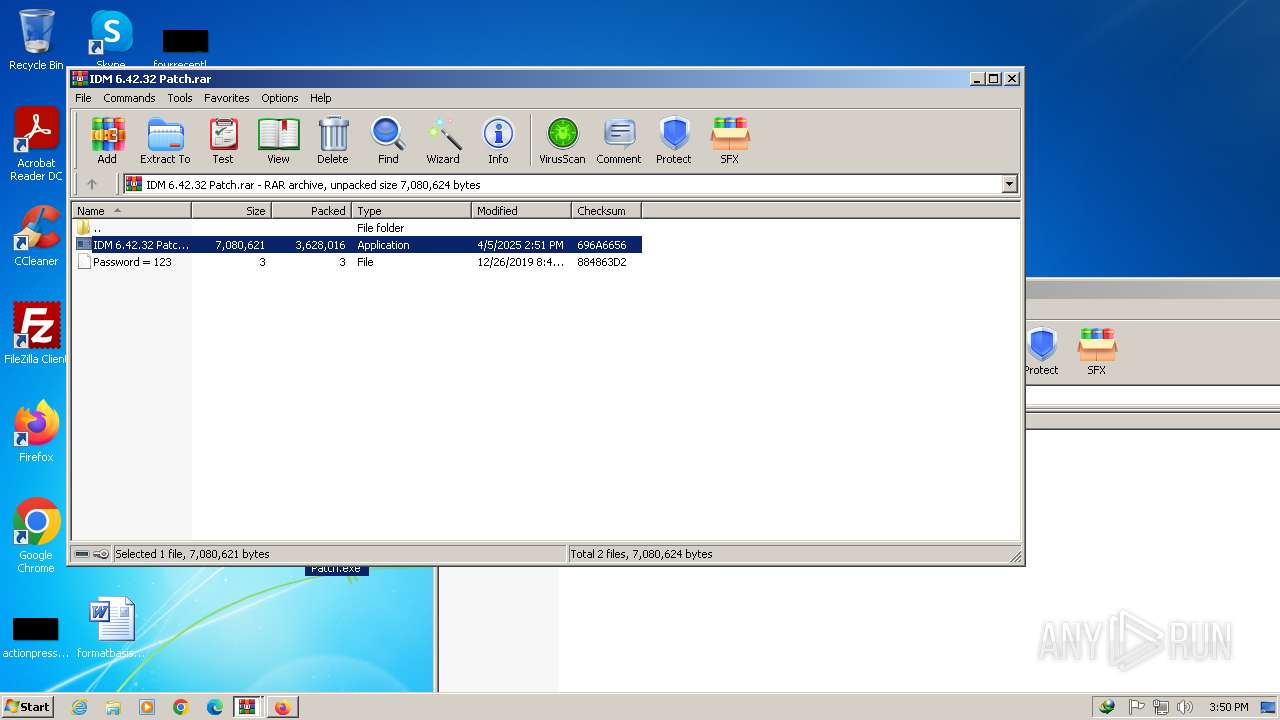Open the formatbasis Word document icon
This screenshot has width=1280, height=720.
tap(111, 628)
